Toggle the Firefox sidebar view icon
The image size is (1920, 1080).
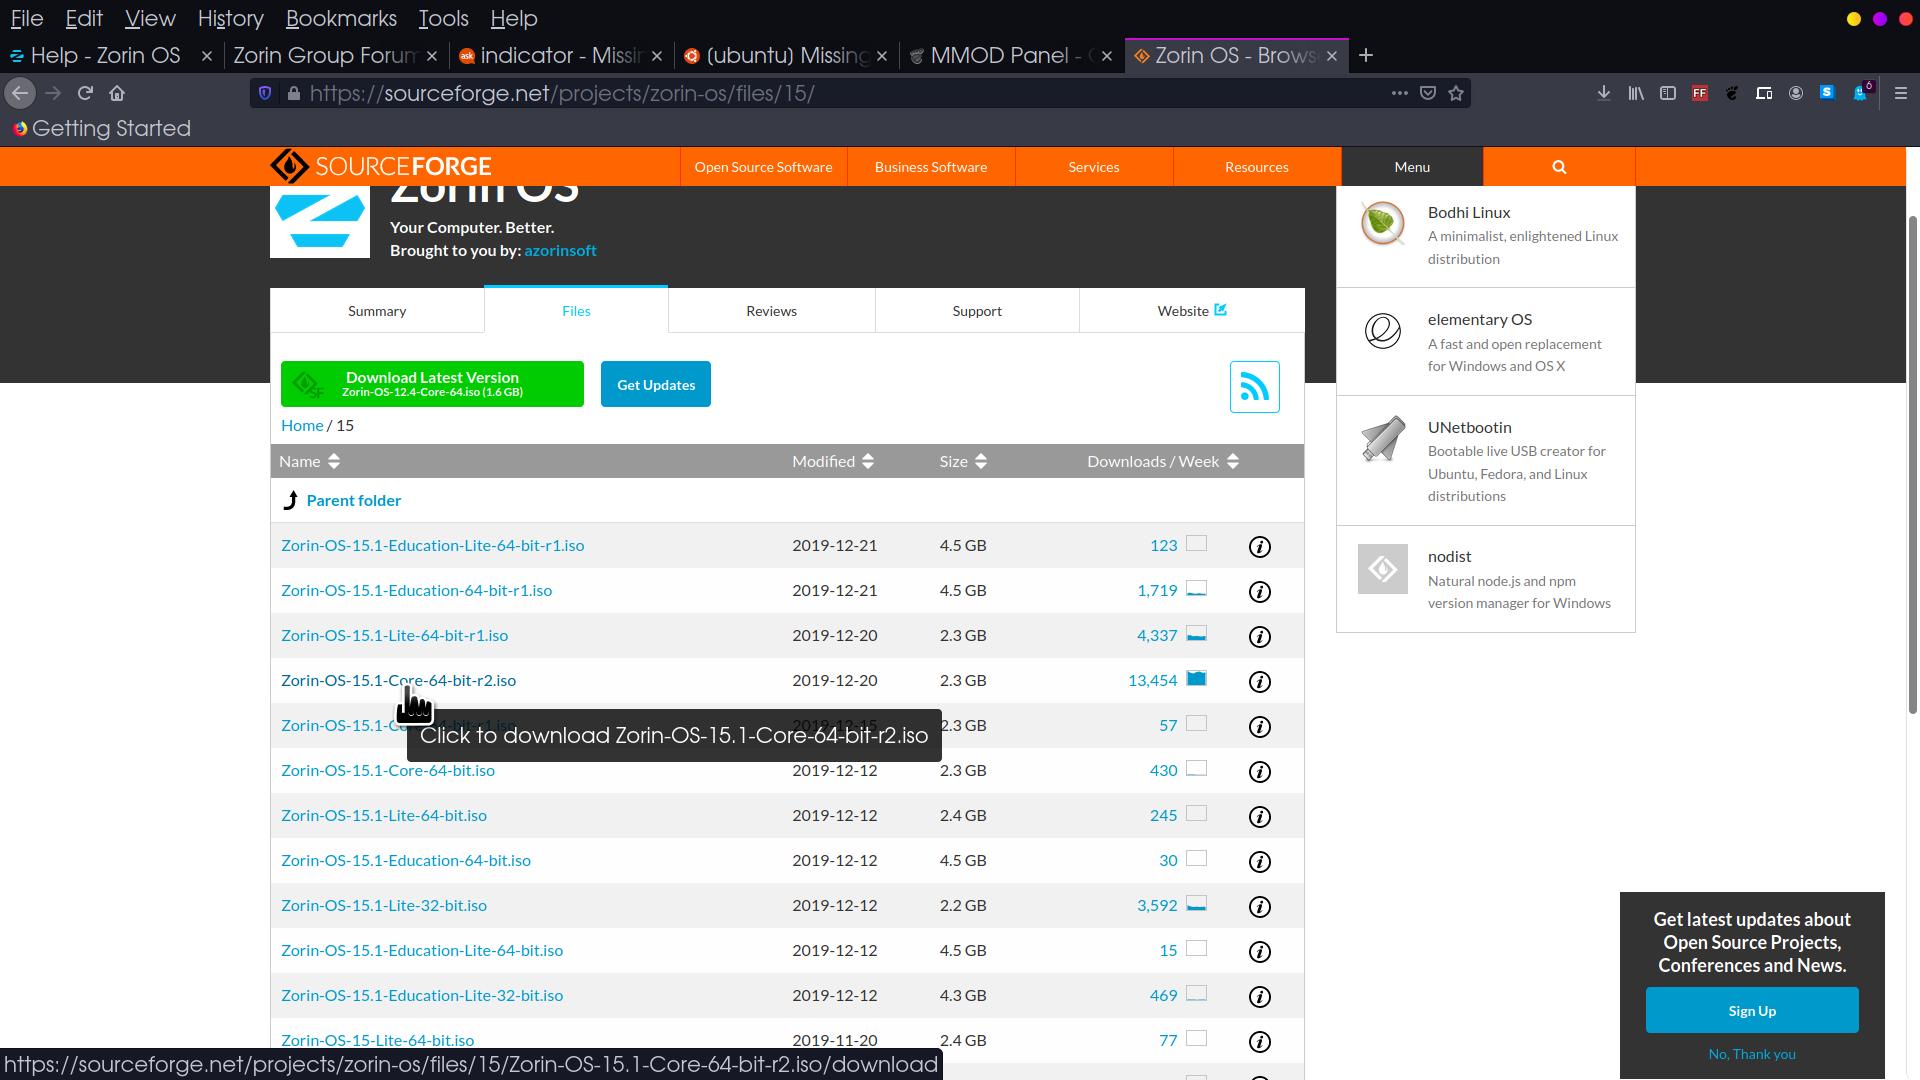click(x=1667, y=93)
